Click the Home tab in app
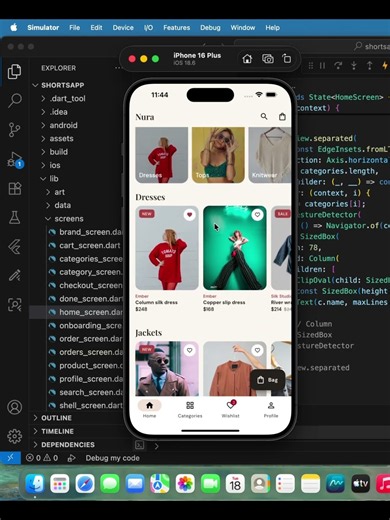The width and height of the screenshot is (390, 520). tap(149, 409)
